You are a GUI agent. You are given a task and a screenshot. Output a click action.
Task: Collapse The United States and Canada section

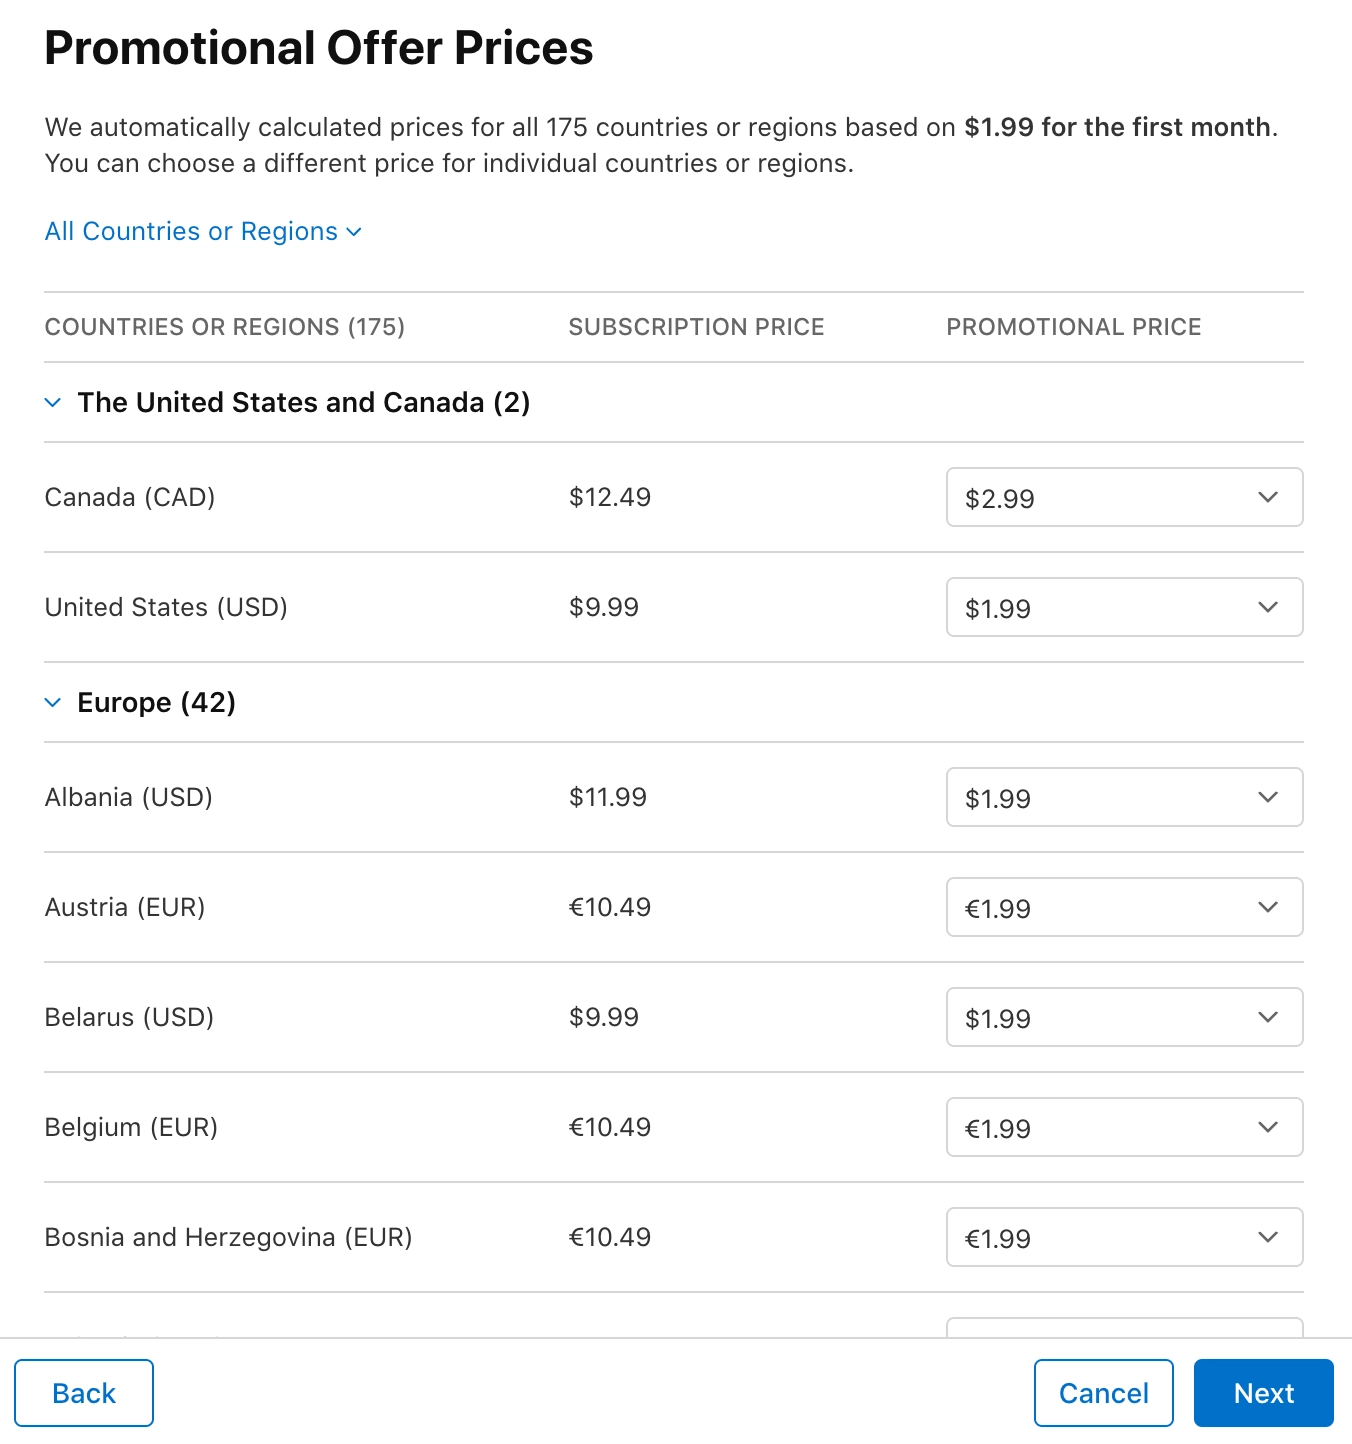point(53,402)
